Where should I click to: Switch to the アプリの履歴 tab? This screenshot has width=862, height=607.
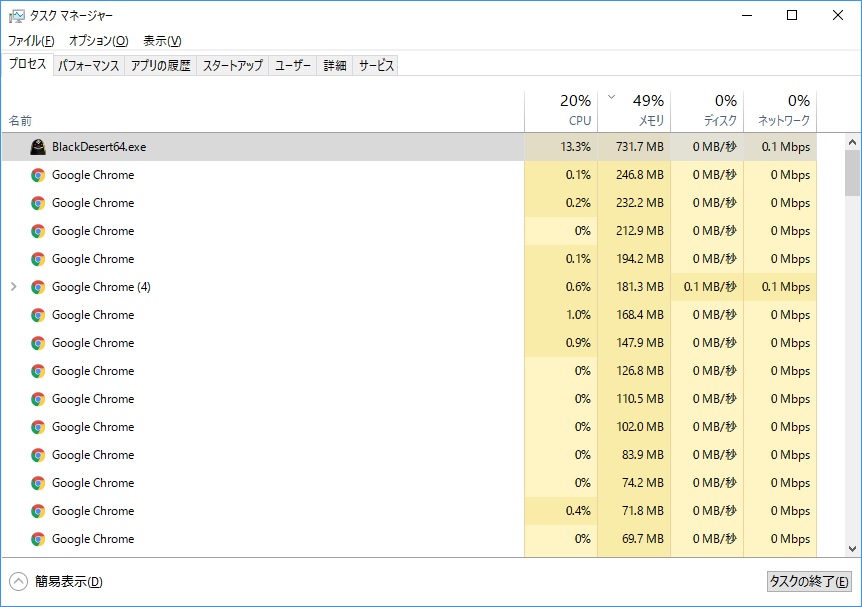pyautogui.click(x=161, y=65)
